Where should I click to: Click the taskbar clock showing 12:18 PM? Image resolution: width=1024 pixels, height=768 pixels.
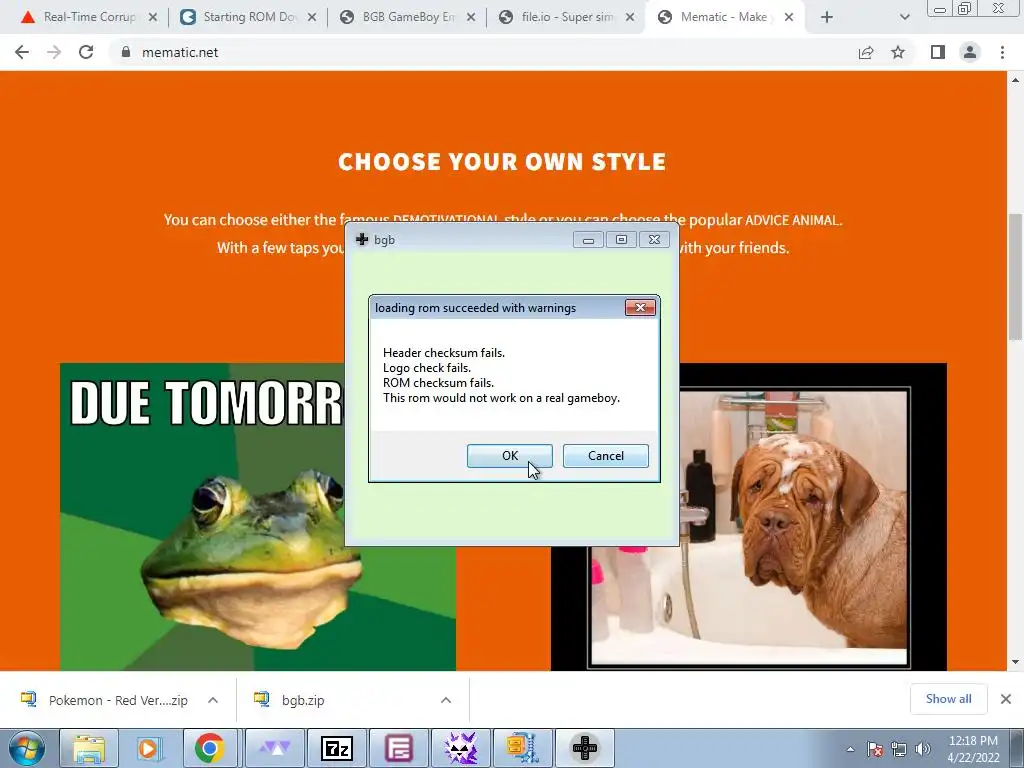click(973, 749)
